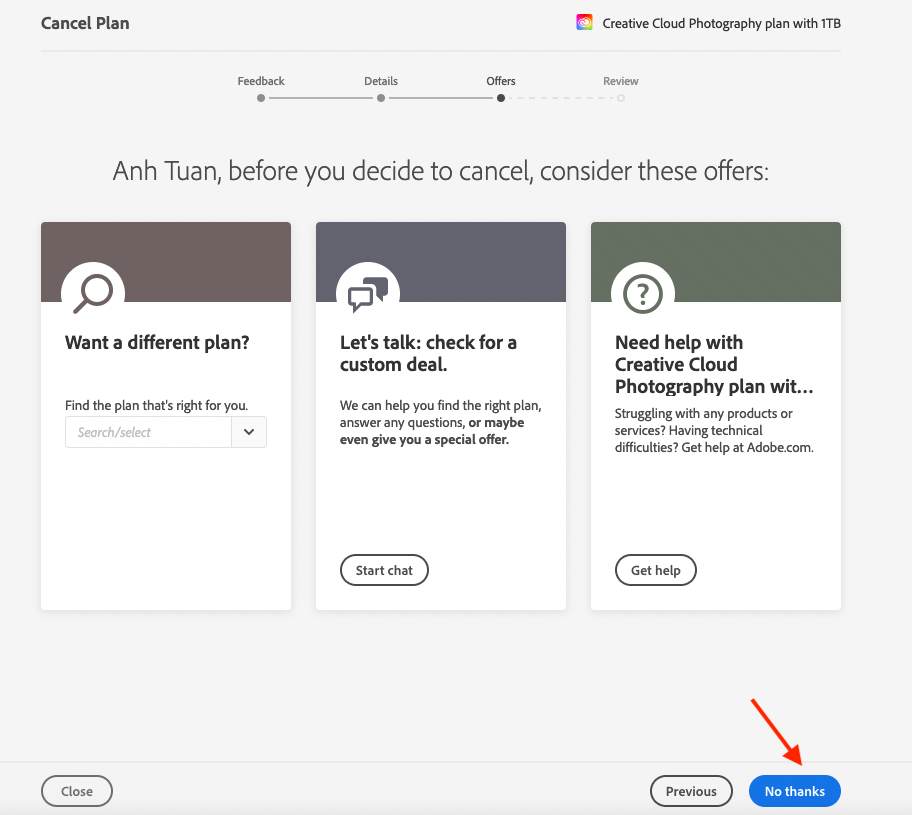Click the Feedback step dot marker
Image resolution: width=912 pixels, height=815 pixels.
pyautogui.click(x=261, y=98)
